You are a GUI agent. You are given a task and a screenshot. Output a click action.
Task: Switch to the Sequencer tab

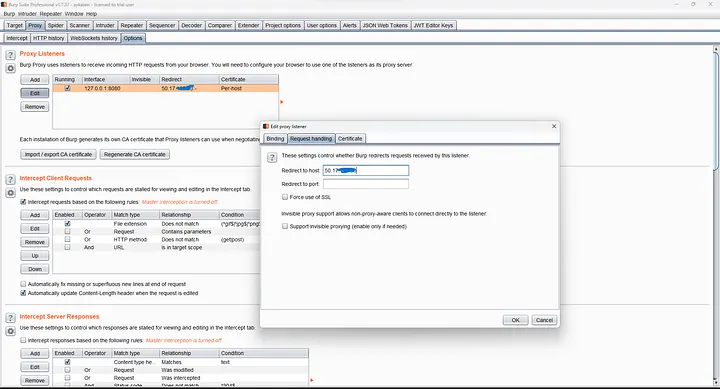162,25
